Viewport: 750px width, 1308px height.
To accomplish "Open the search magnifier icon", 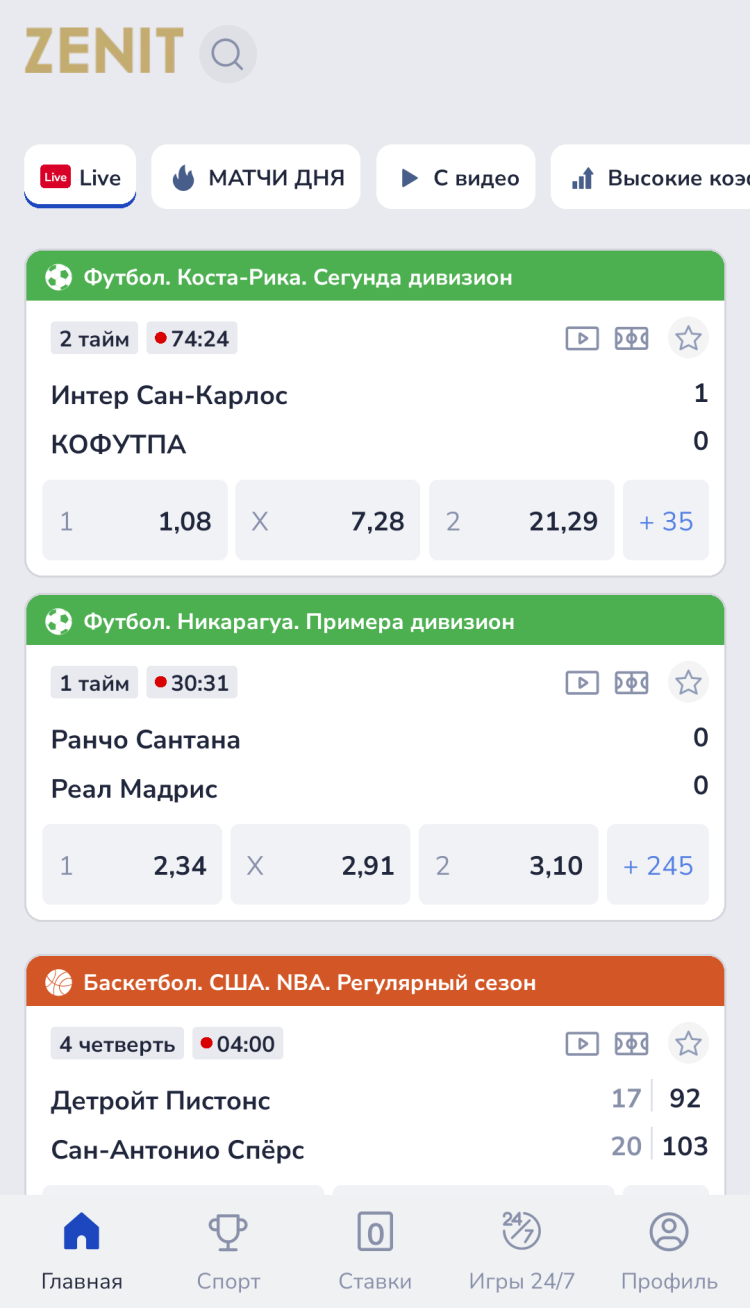I will (x=228, y=54).
